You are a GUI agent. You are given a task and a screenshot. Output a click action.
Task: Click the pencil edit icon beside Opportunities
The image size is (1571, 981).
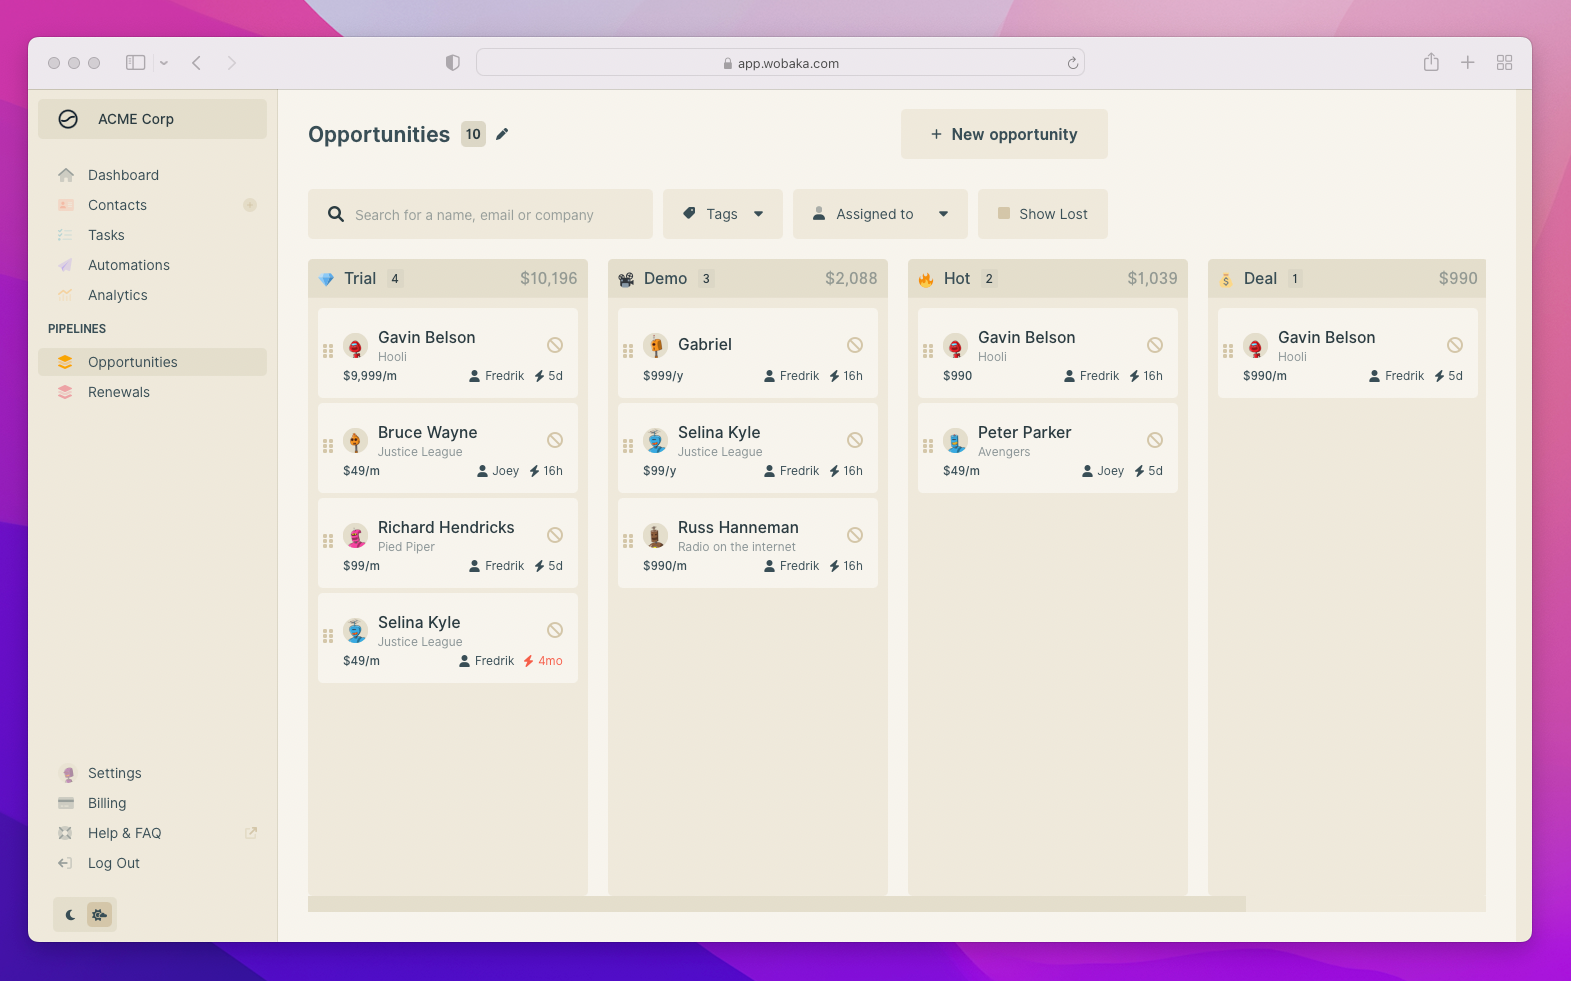[502, 134]
